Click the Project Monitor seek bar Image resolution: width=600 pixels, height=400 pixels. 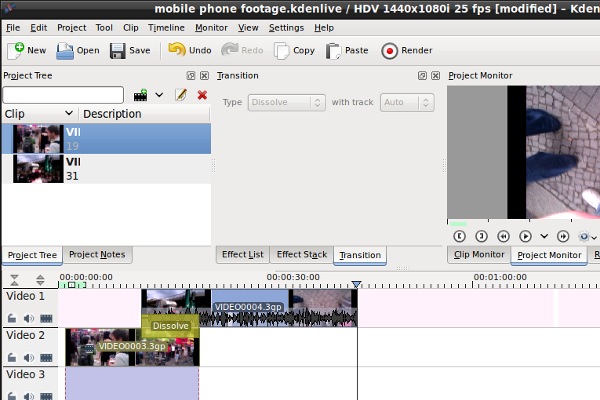coord(523,223)
